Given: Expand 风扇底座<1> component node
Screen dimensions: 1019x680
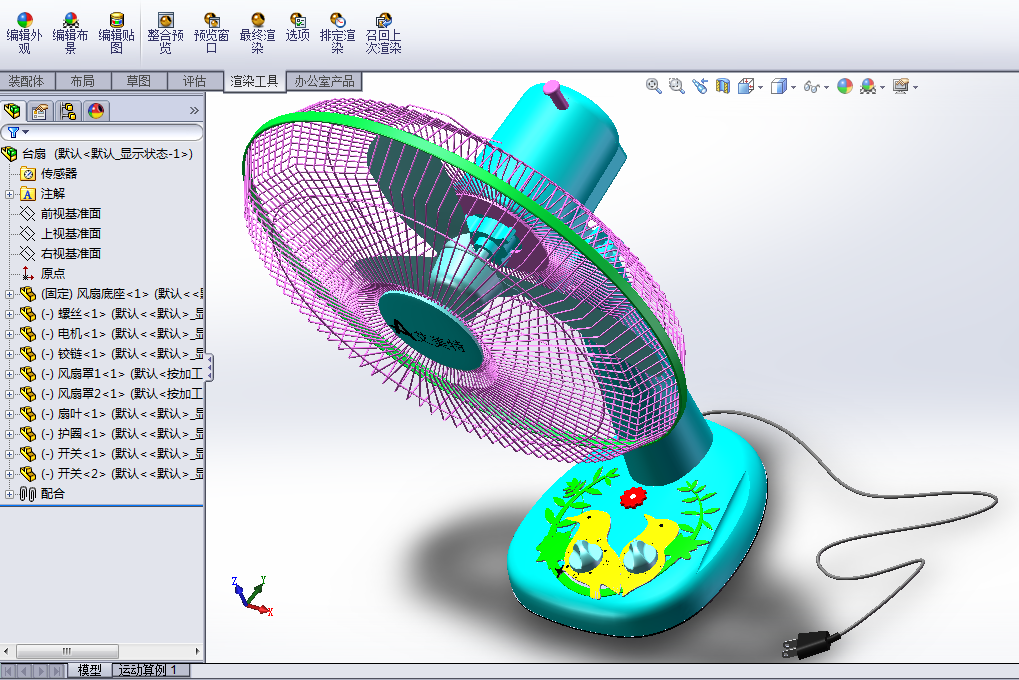Looking at the screenshot, I should (x=9, y=294).
